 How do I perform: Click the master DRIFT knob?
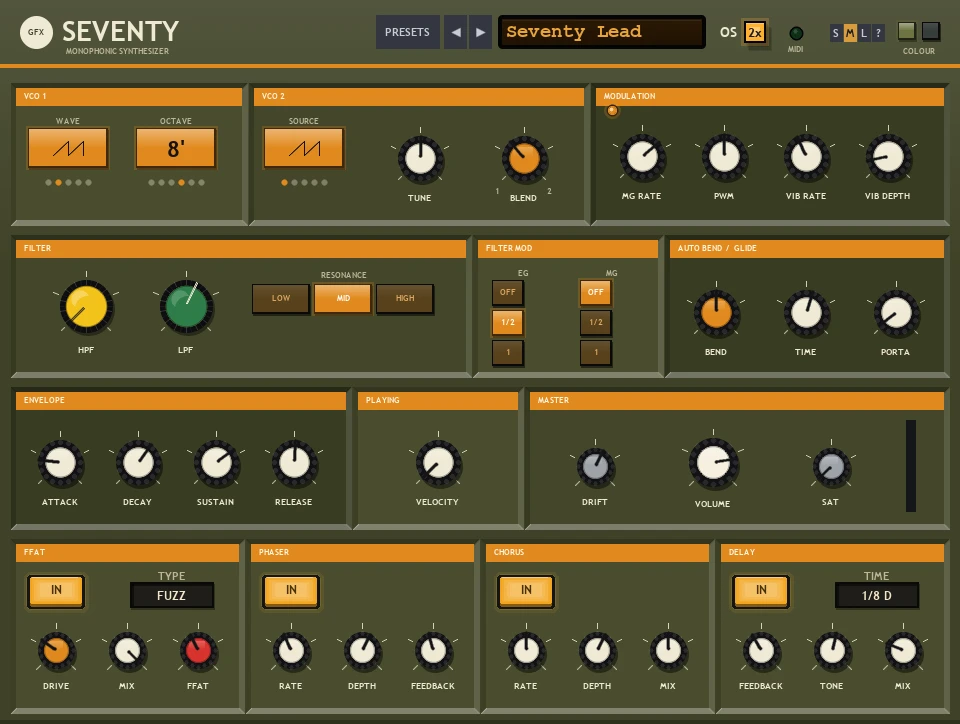point(595,467)
